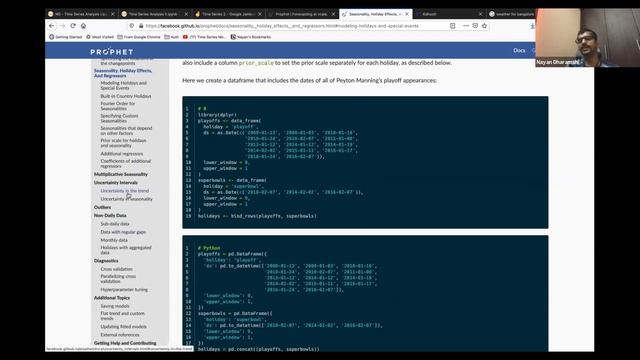Click the PROPHET logo in header
Image resolution: width=640 pixels, height=360 pixels.
(x=111, y=52)
